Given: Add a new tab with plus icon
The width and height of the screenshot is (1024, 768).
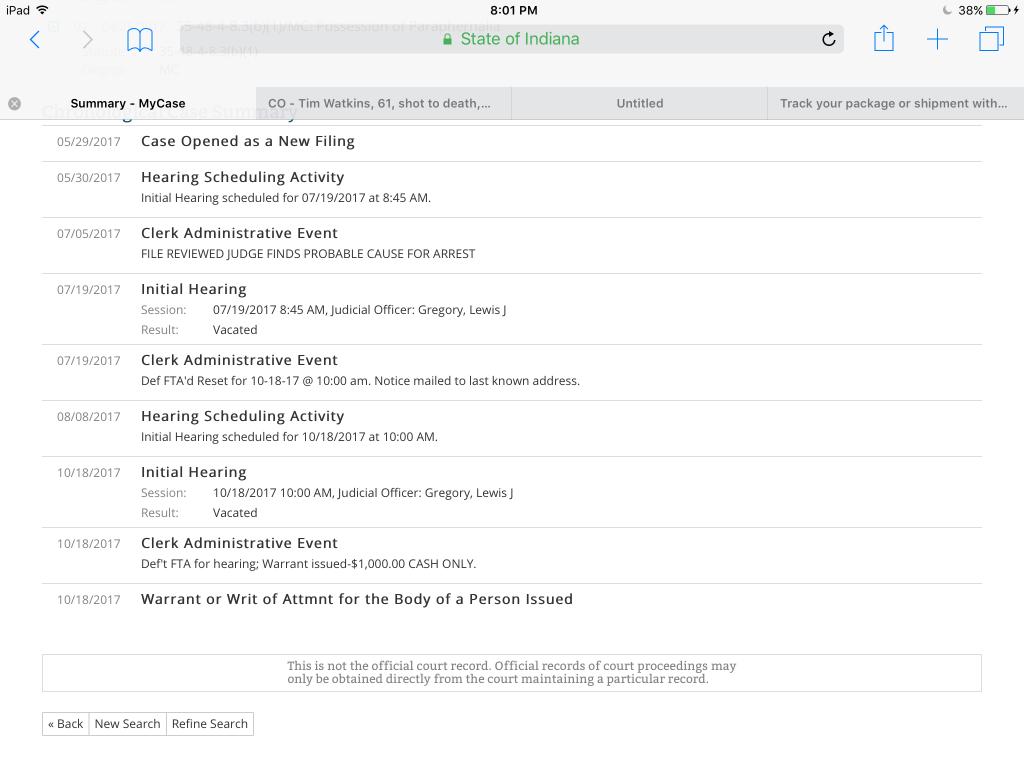Looking at the screenshot, I should tap(937, 40).
